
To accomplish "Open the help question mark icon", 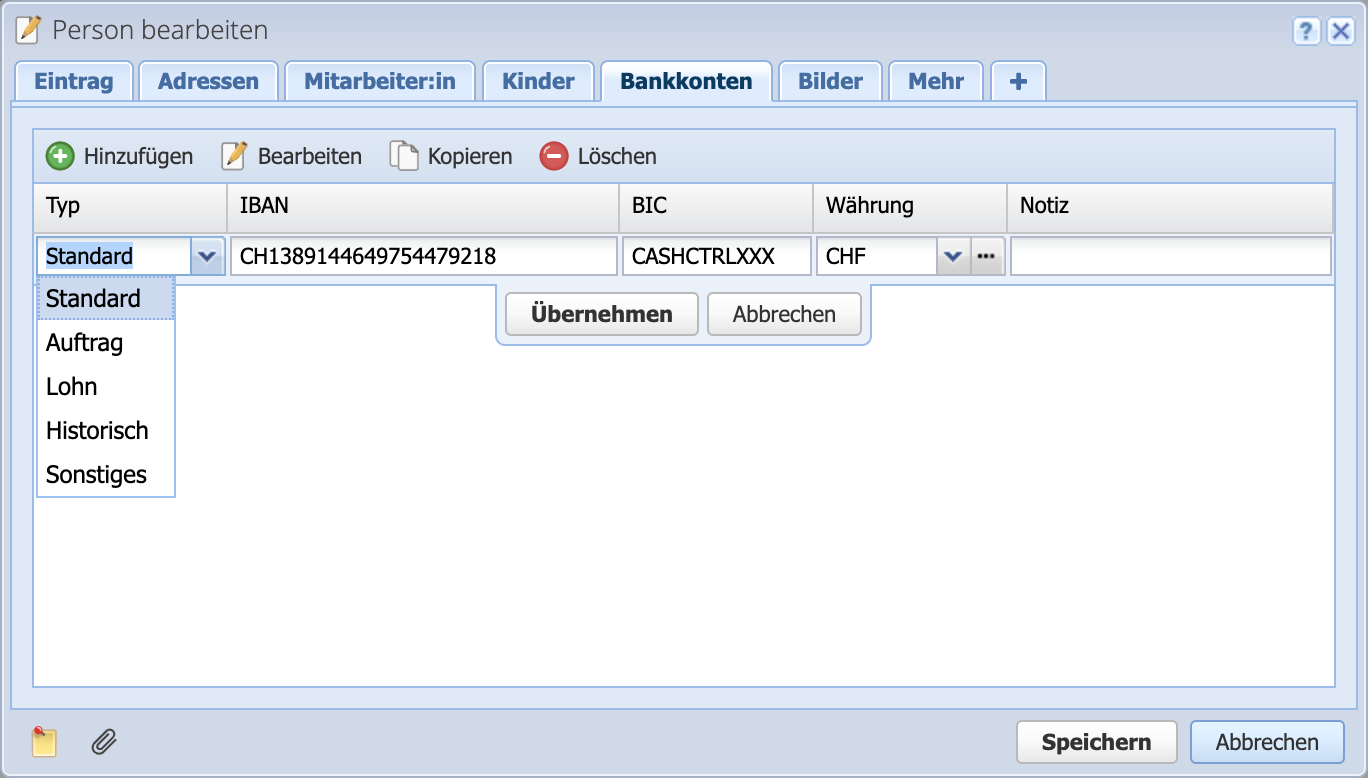I will coord(1306,31).
